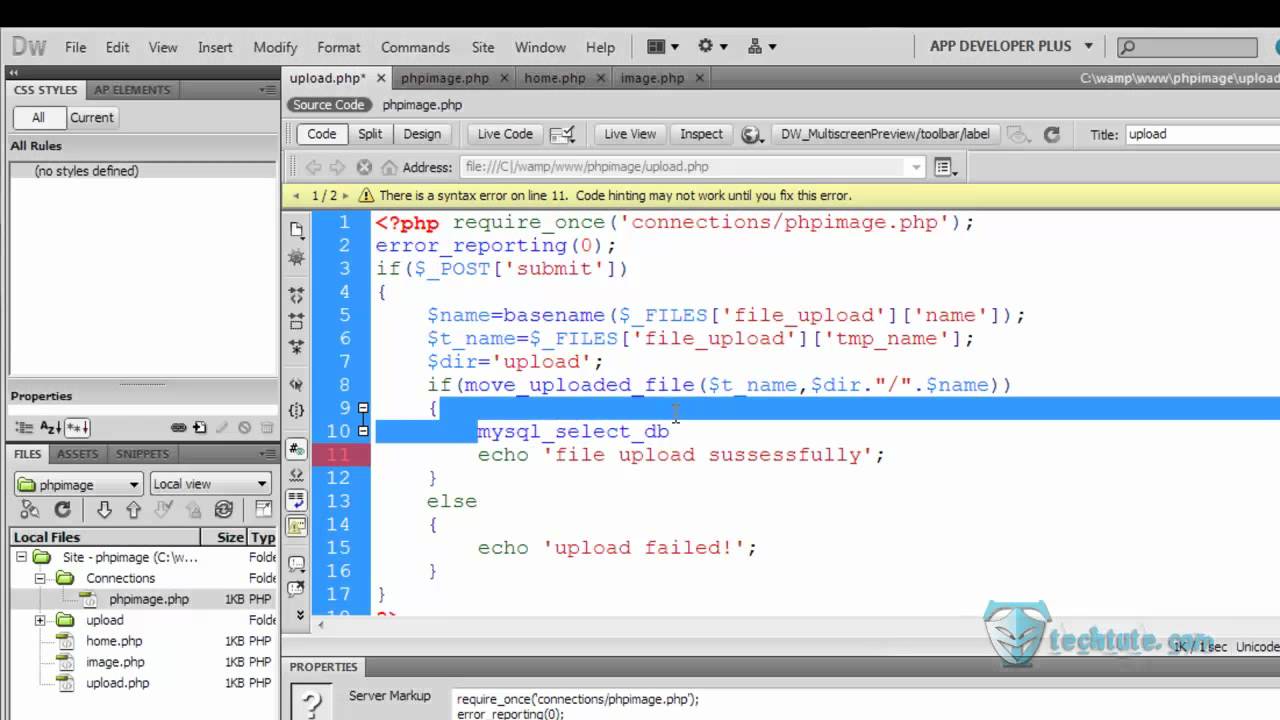This screenshot has width=1280, height=720.
Task: Switch to home.php document tab
Action: (x=555, y=78)
